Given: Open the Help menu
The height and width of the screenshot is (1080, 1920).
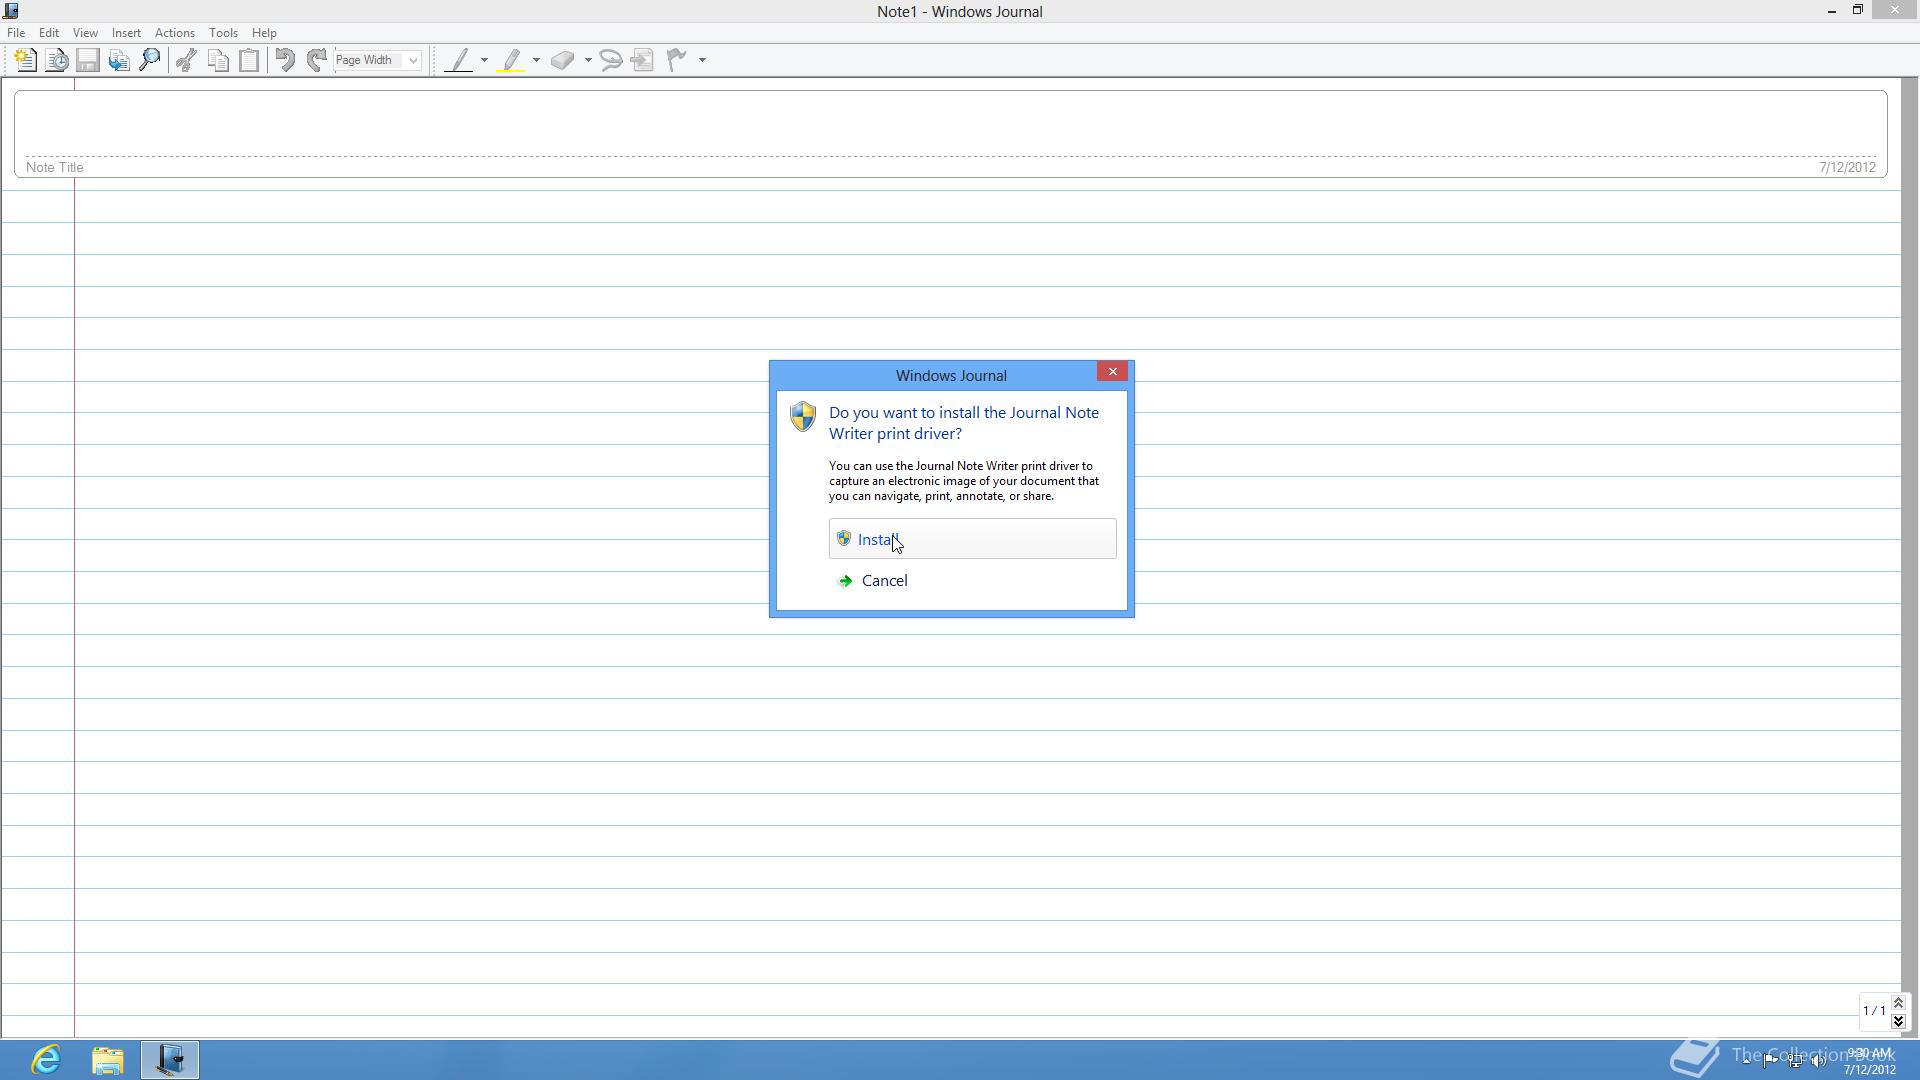Looking at the screenshot, I should 264,33.
